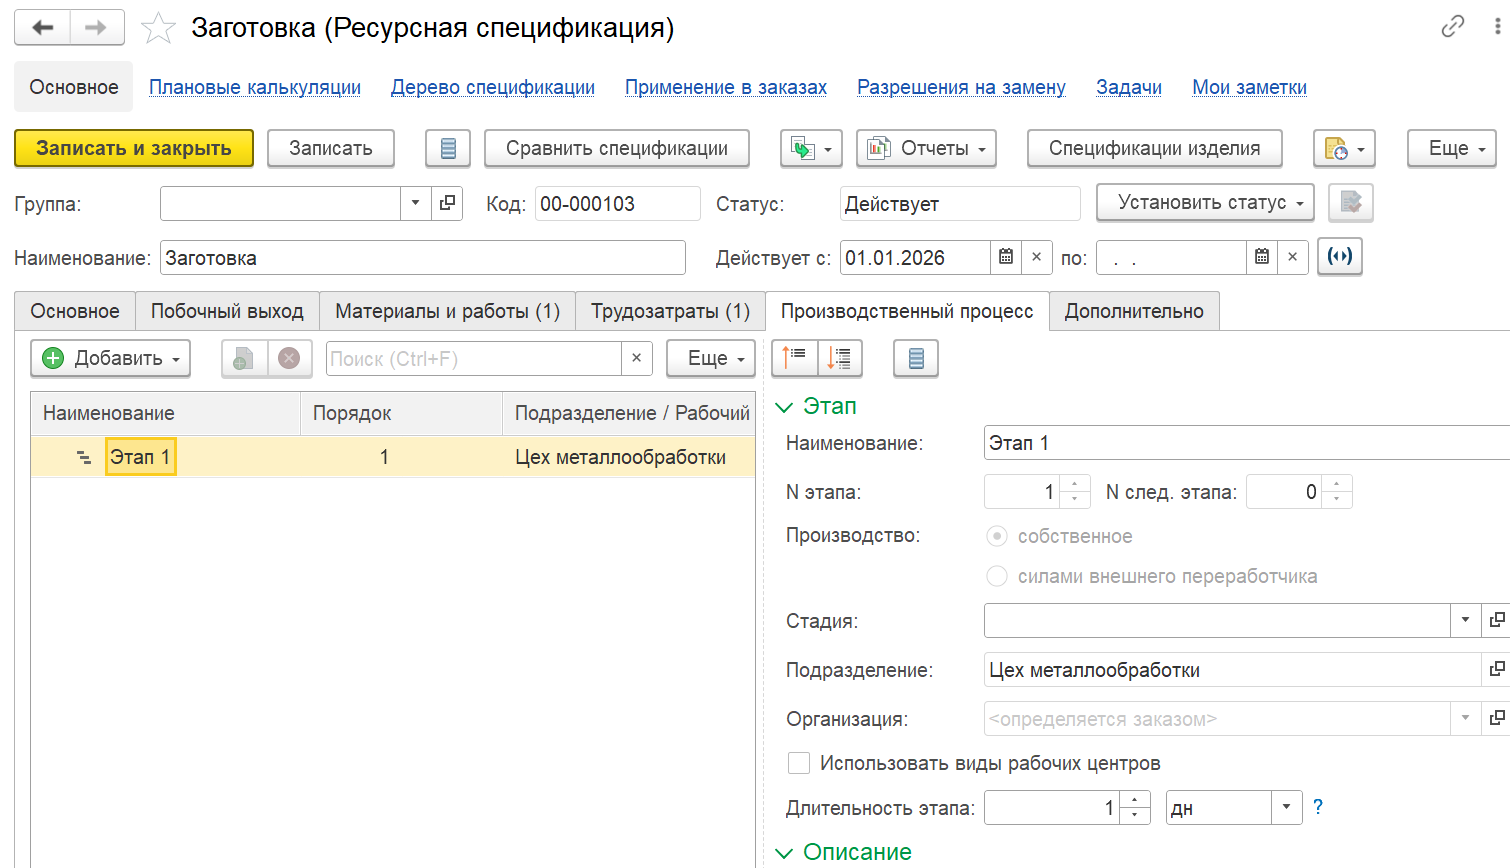Screen dimensions: 1510x868
Task: Expand the Стадия dropdown list
Action: (1465, 620)
